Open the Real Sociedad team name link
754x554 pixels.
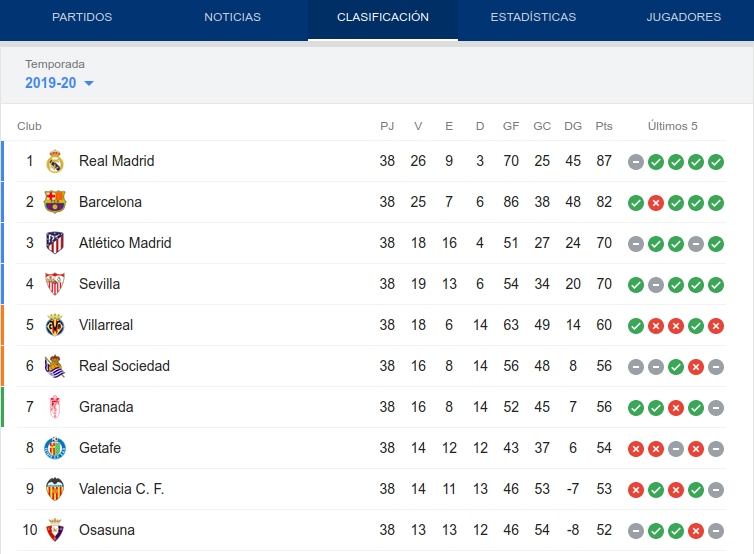point(125,366)
